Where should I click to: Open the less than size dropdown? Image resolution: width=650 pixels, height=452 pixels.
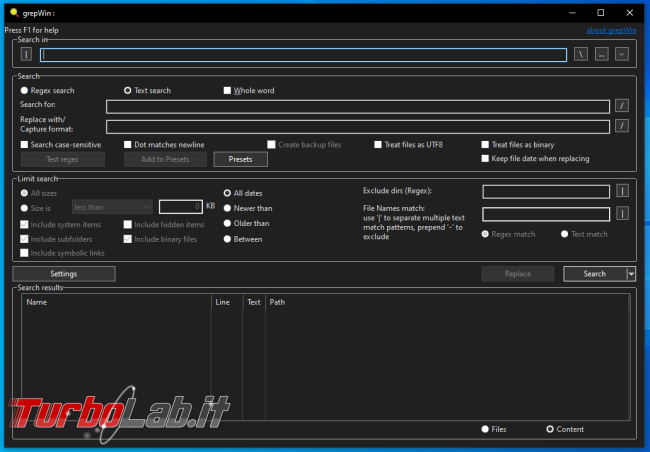(112, 207)
